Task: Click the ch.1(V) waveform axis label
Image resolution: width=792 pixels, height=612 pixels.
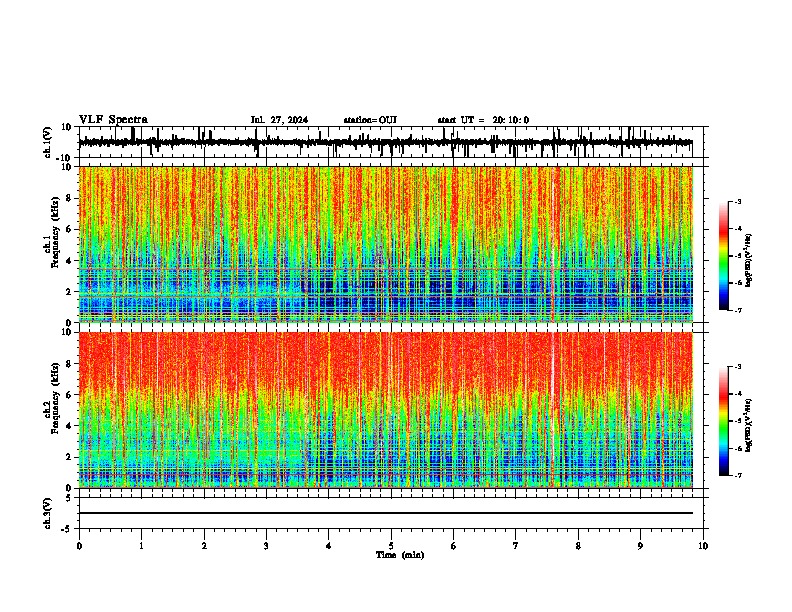Action: (x=48, y=142)
